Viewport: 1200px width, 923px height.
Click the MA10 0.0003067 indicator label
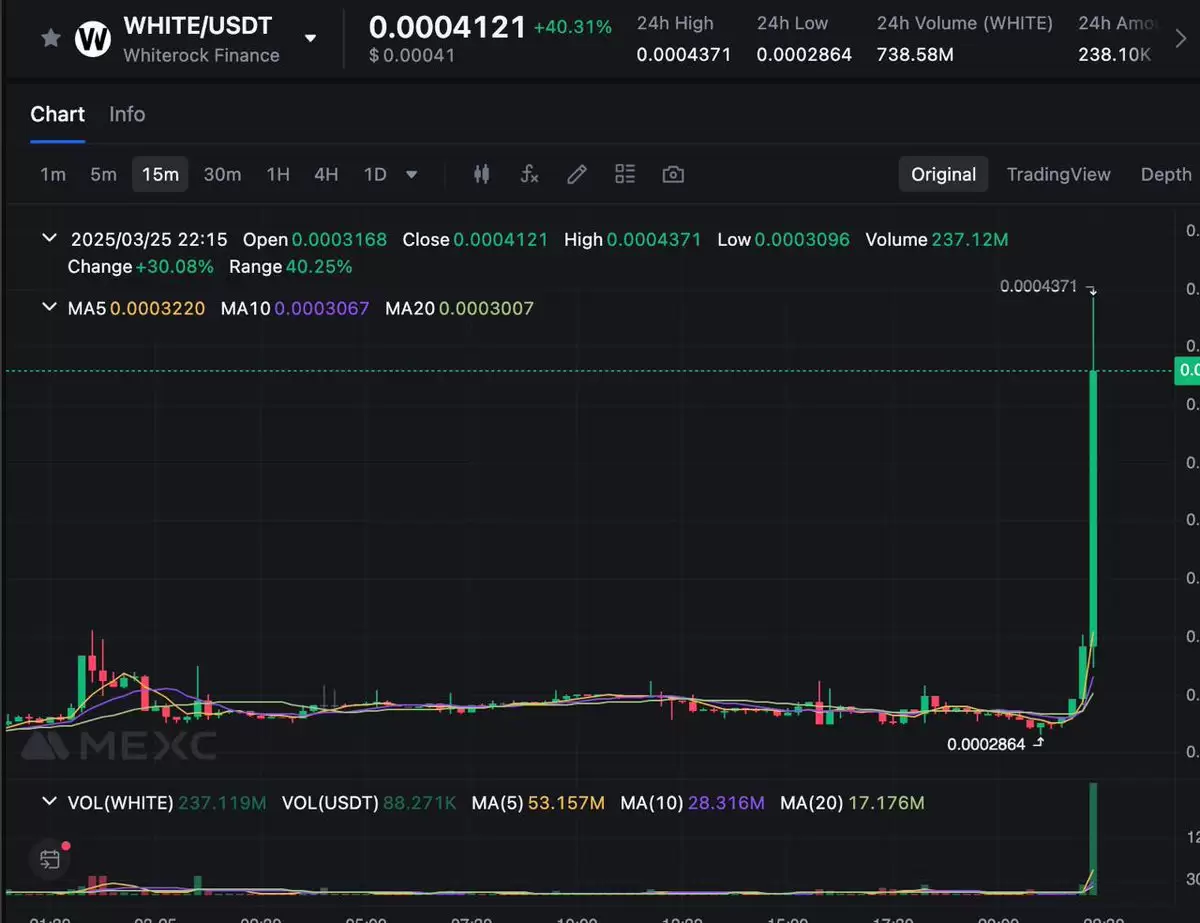[295, 309]
